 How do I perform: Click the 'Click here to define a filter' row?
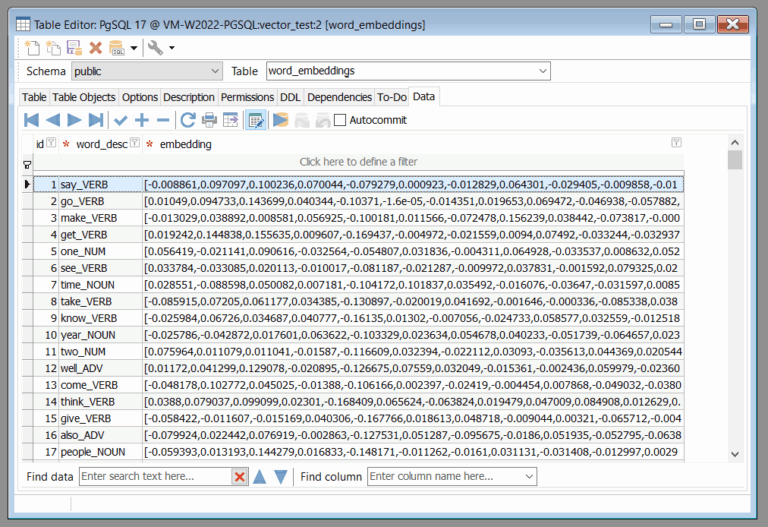[358, 162]
